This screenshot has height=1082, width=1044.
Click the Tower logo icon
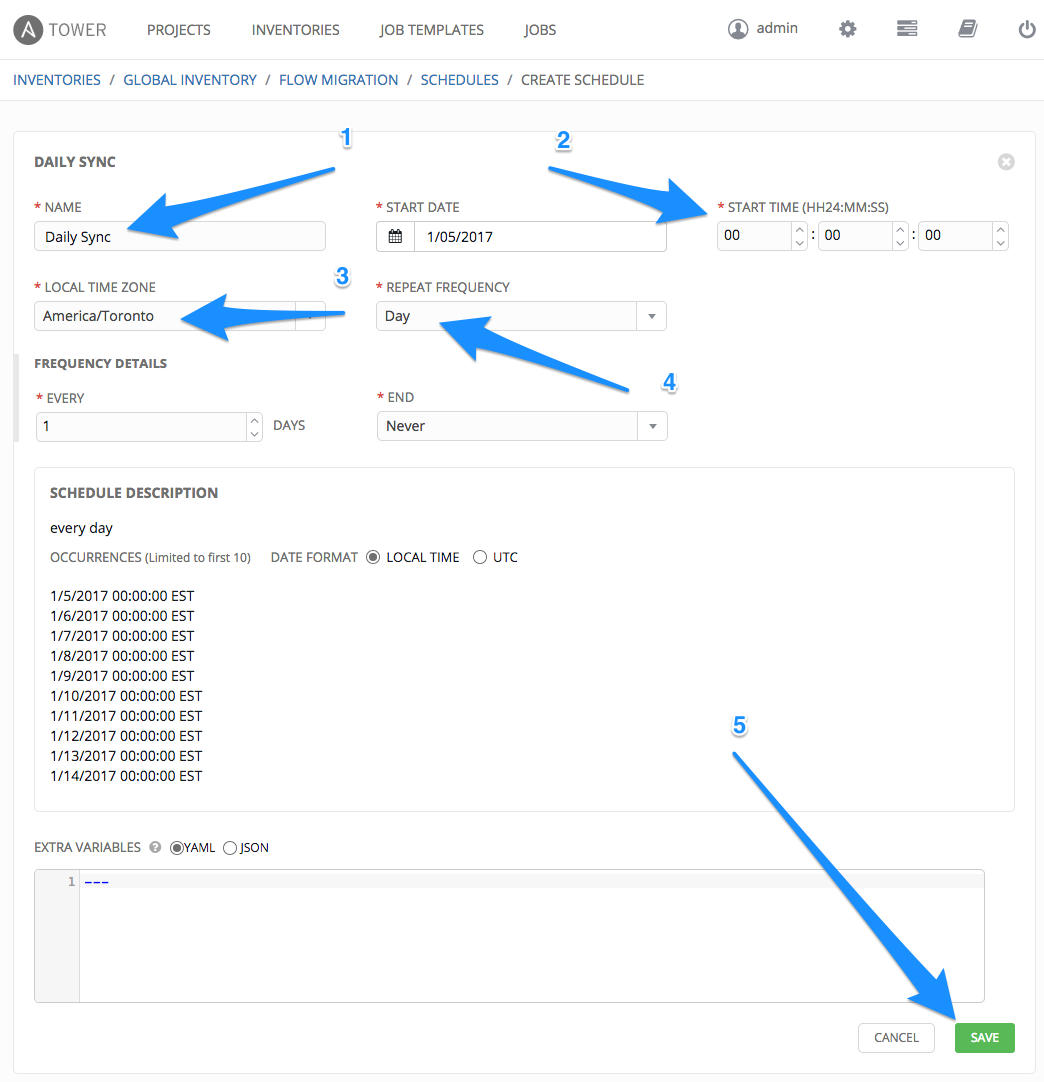pyautogui.click(x=28, y=30)
